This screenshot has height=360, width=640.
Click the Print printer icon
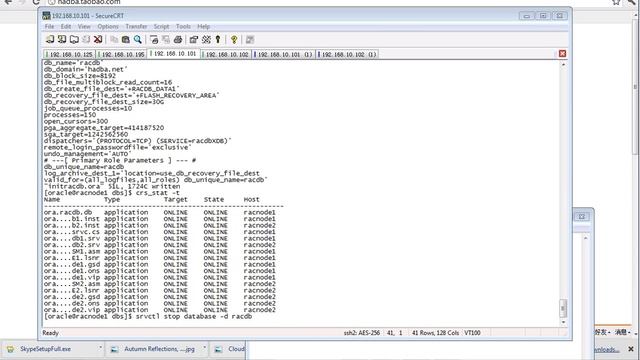pos(178,39)
